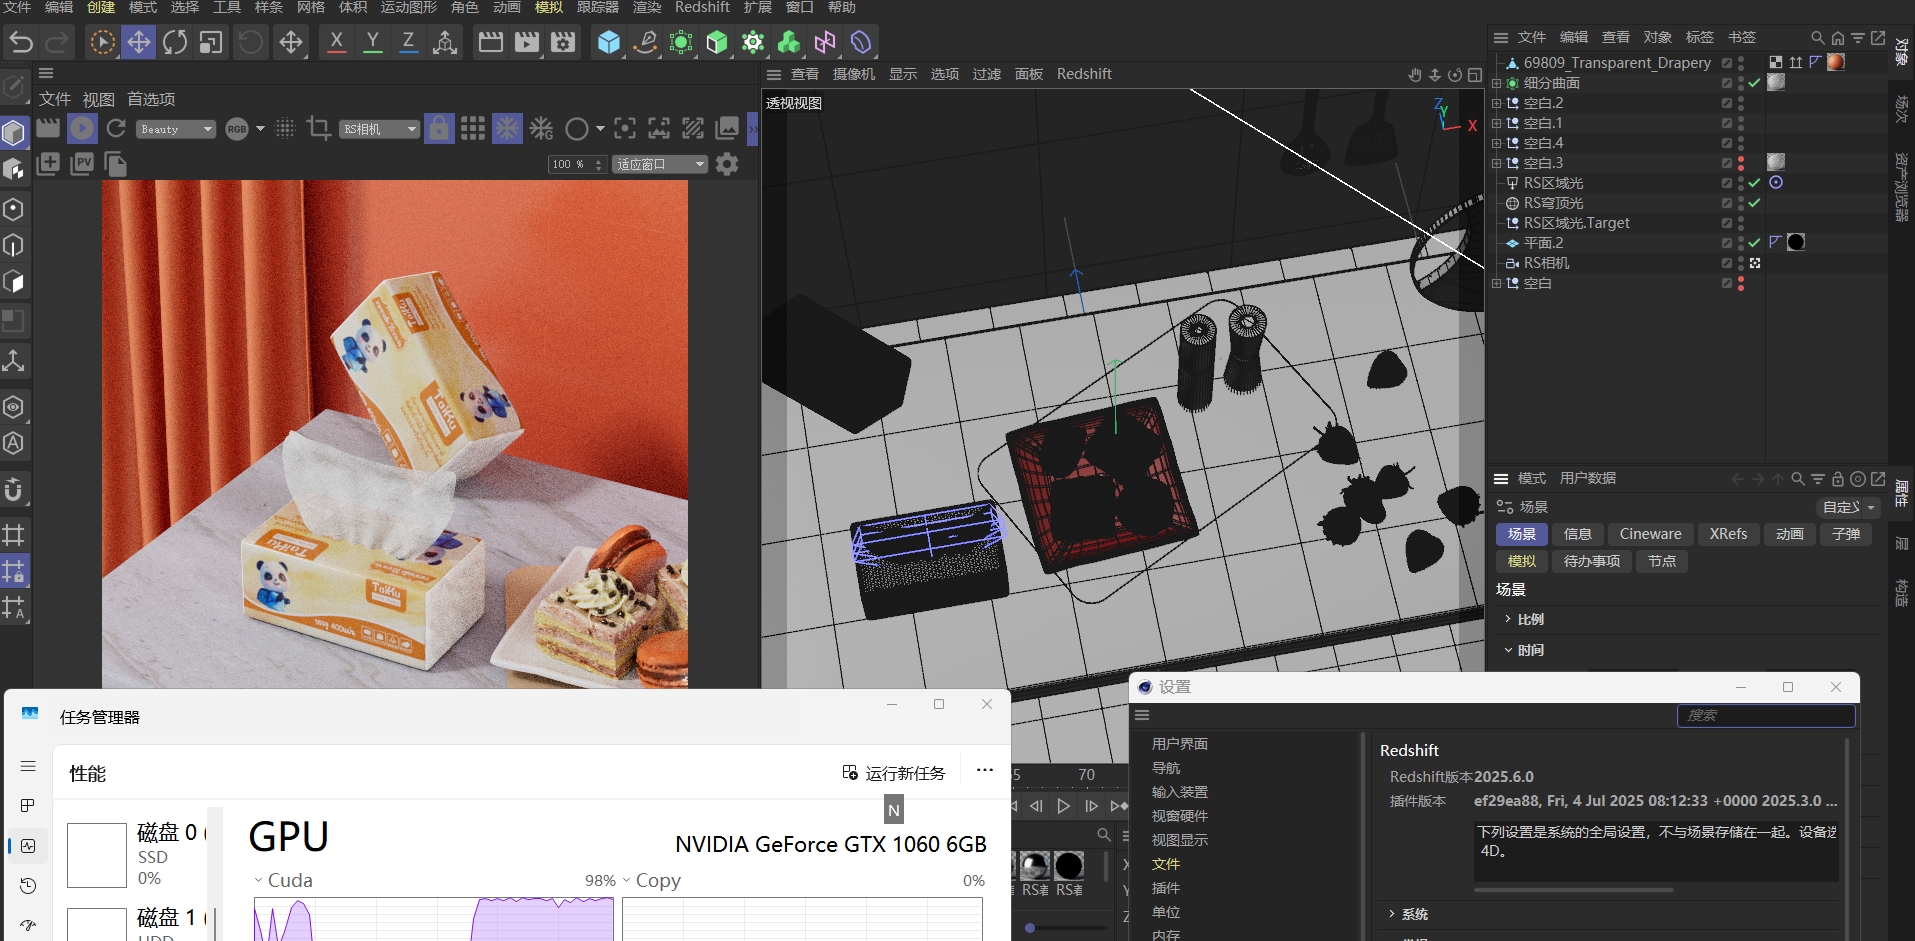Select the 69809_Transparent_Drapery object
The height and width of the screenshot is (941, 1915).
click(1616, 62)
